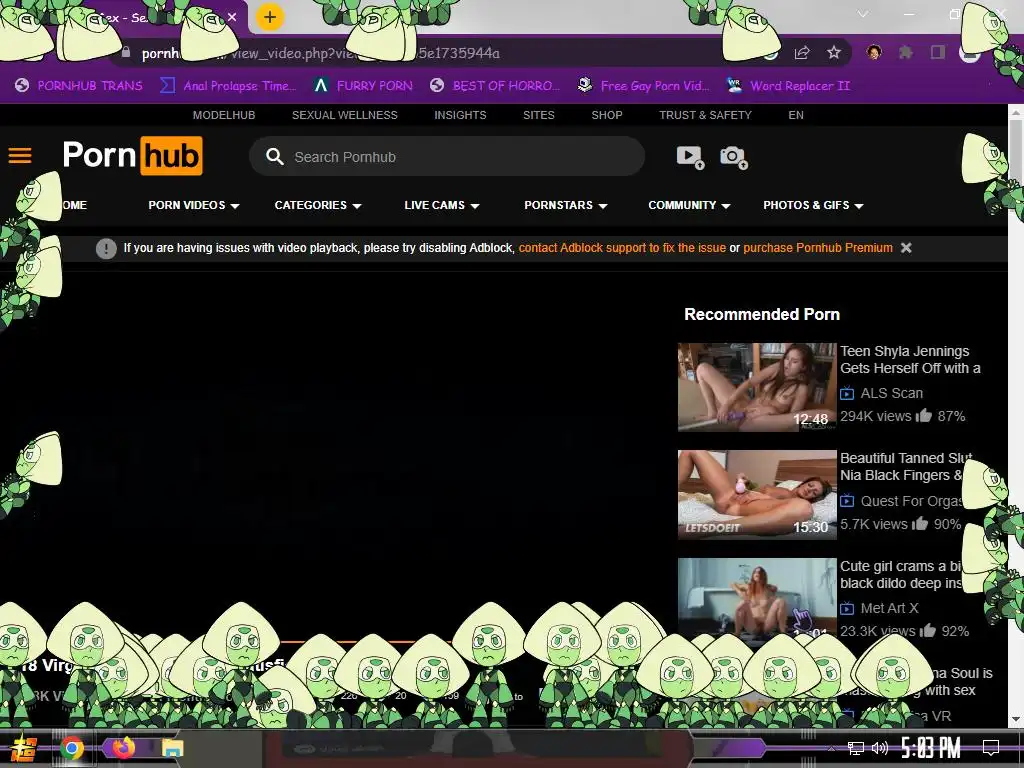This screenshot has height=768, width=1024.
Task: Open the recommended thumbnail with 12:48 duration
Action: [x=757, y=387]
